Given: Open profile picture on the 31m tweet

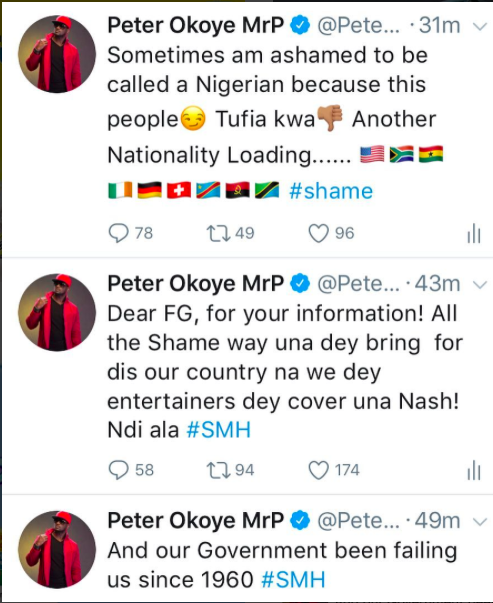Looking at the screenshot, I should [57, 54].
